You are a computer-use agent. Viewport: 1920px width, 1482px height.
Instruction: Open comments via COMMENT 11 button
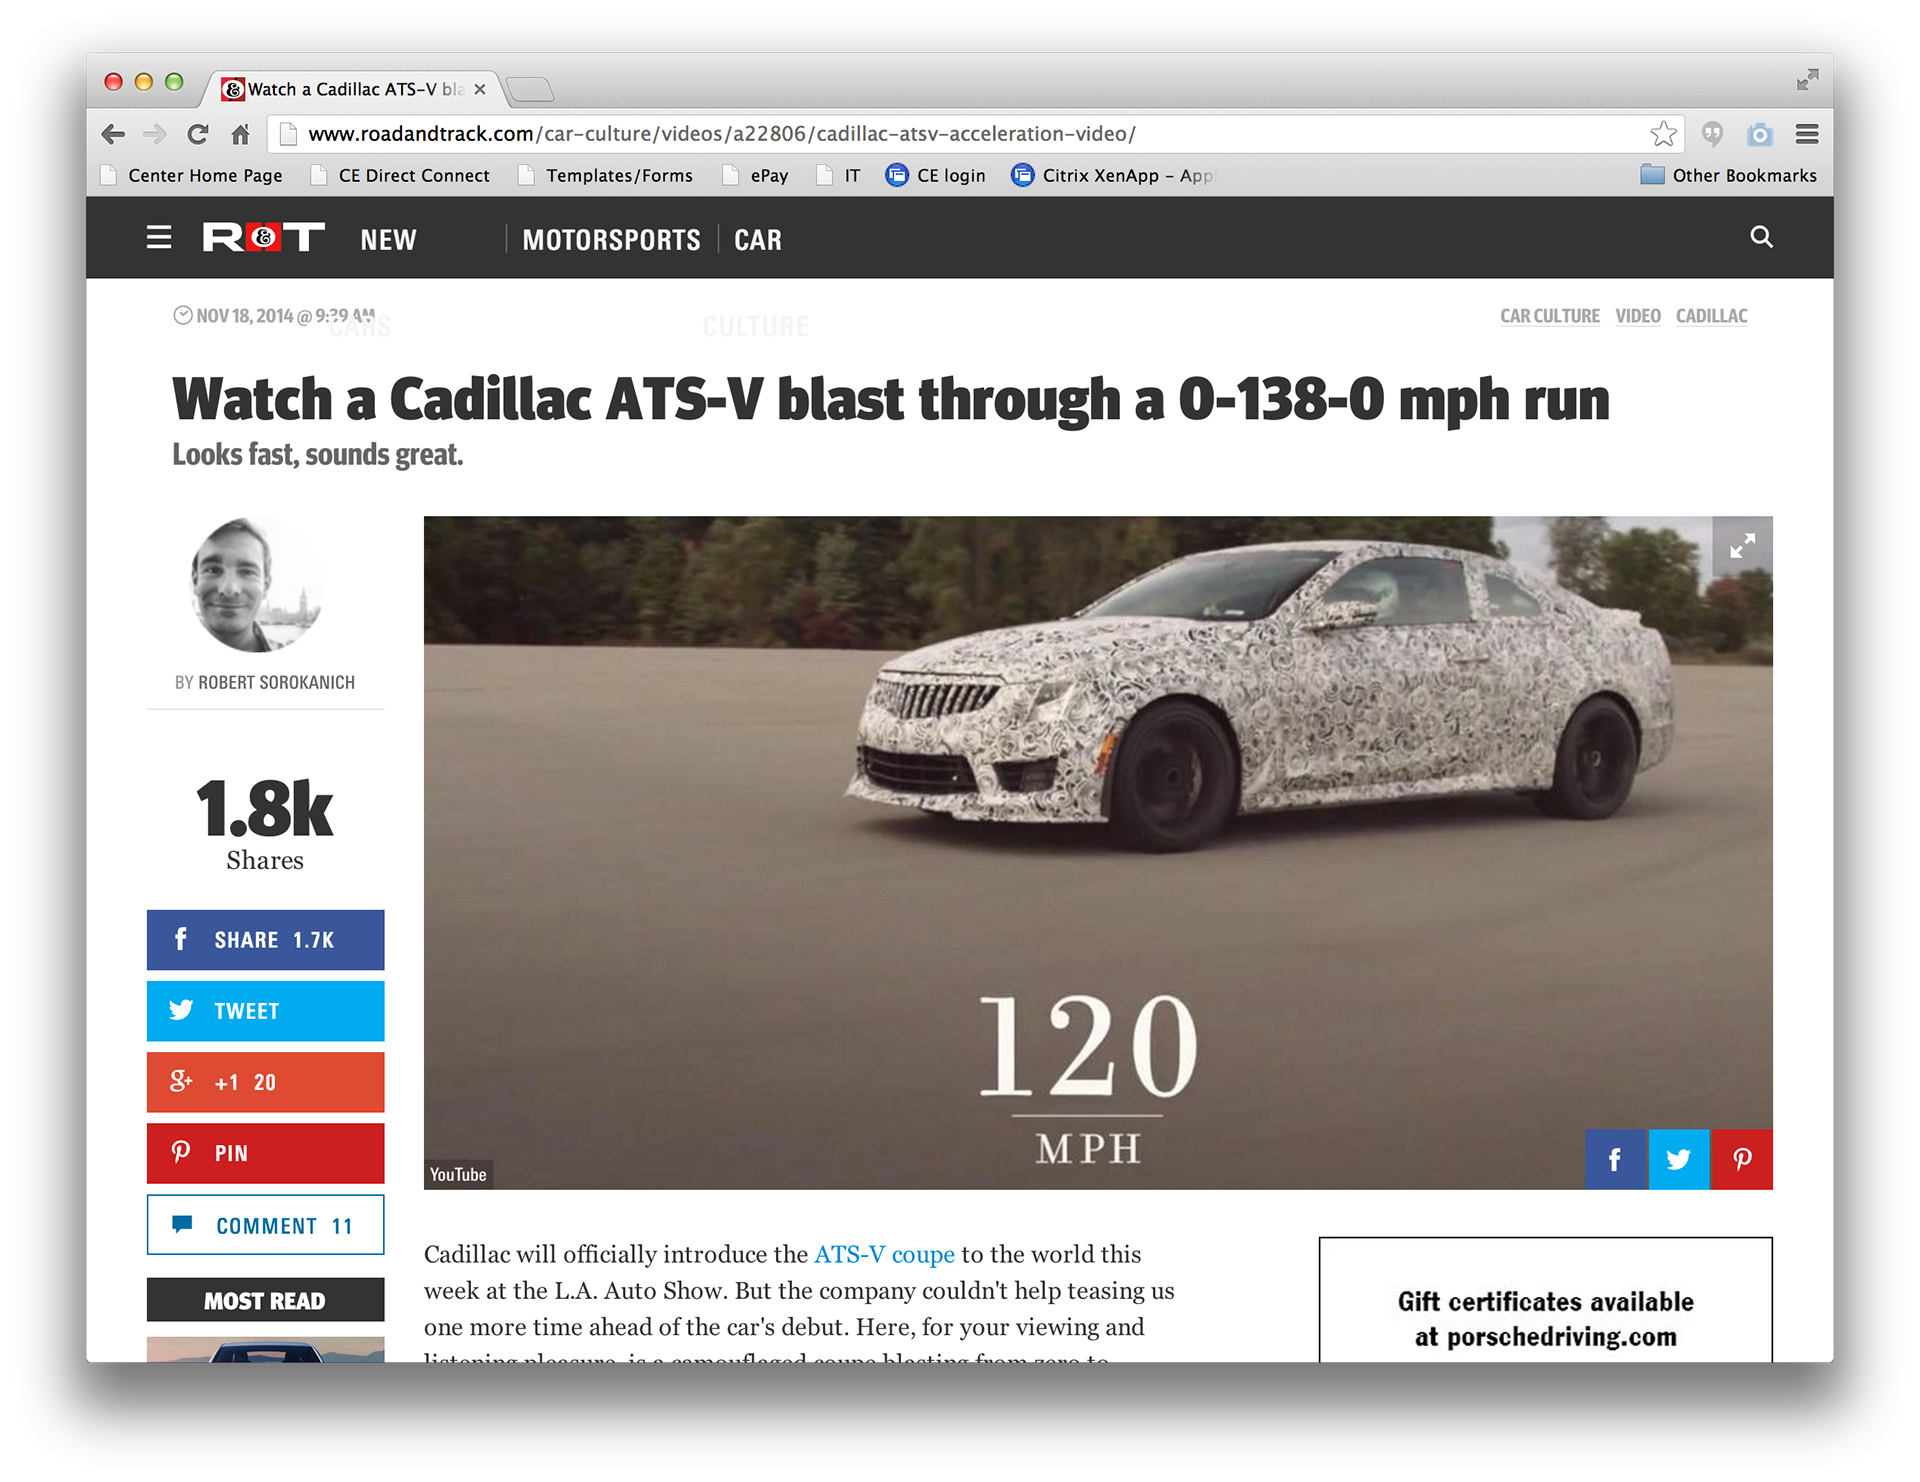pos(265,1225)
